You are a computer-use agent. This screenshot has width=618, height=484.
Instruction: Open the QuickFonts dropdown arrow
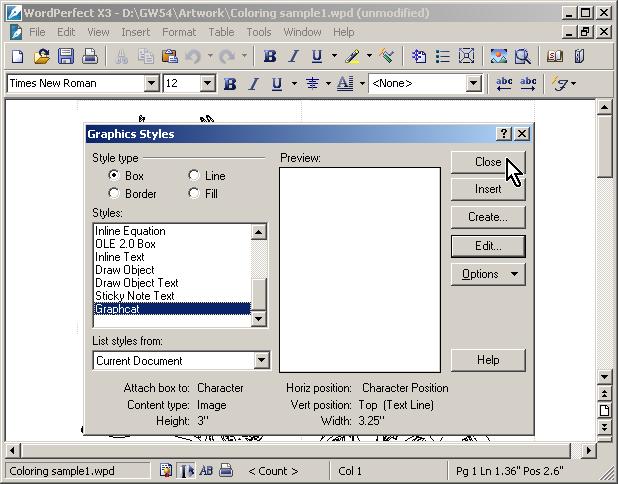(x=573, y=84)
